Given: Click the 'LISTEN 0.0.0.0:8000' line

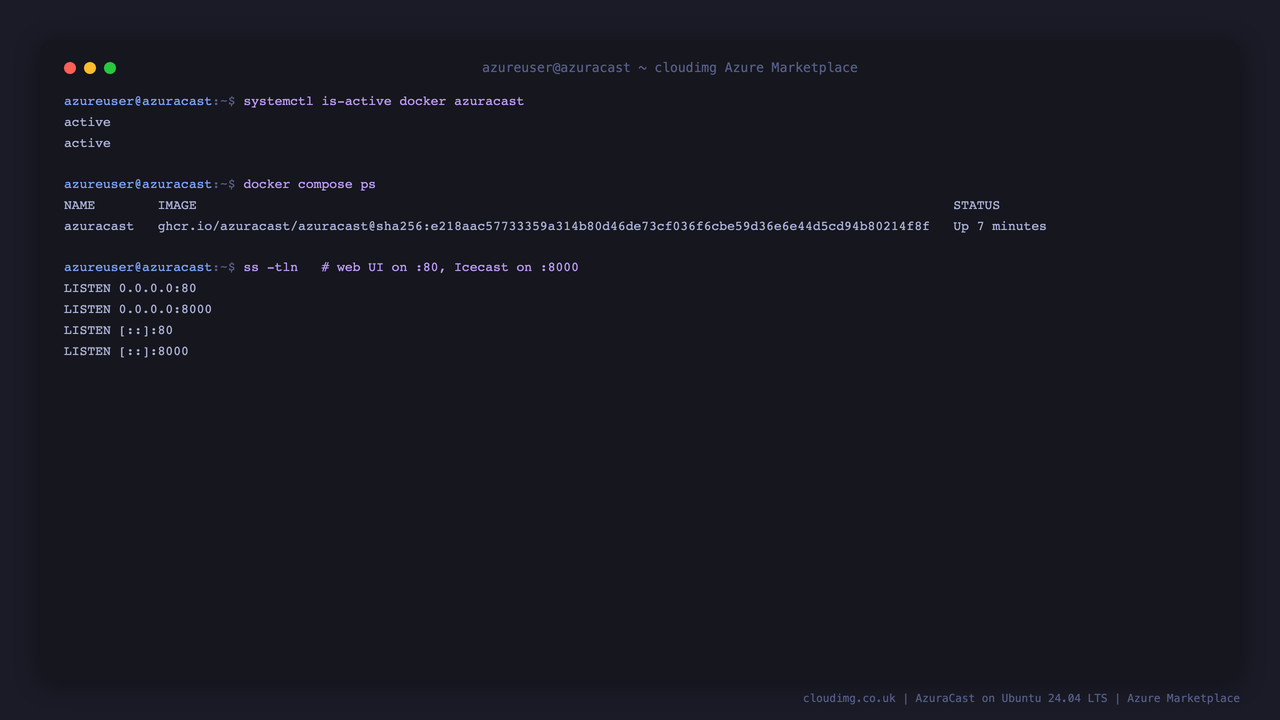Looking at the screenshot, I should tap(138, 309).
